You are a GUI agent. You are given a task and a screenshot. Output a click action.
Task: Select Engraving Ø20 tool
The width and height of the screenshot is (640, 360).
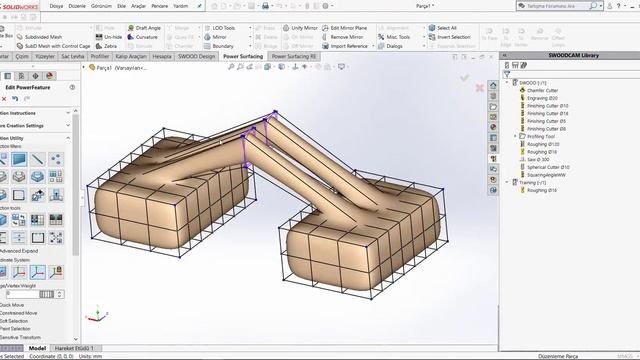tap(538, 98)
